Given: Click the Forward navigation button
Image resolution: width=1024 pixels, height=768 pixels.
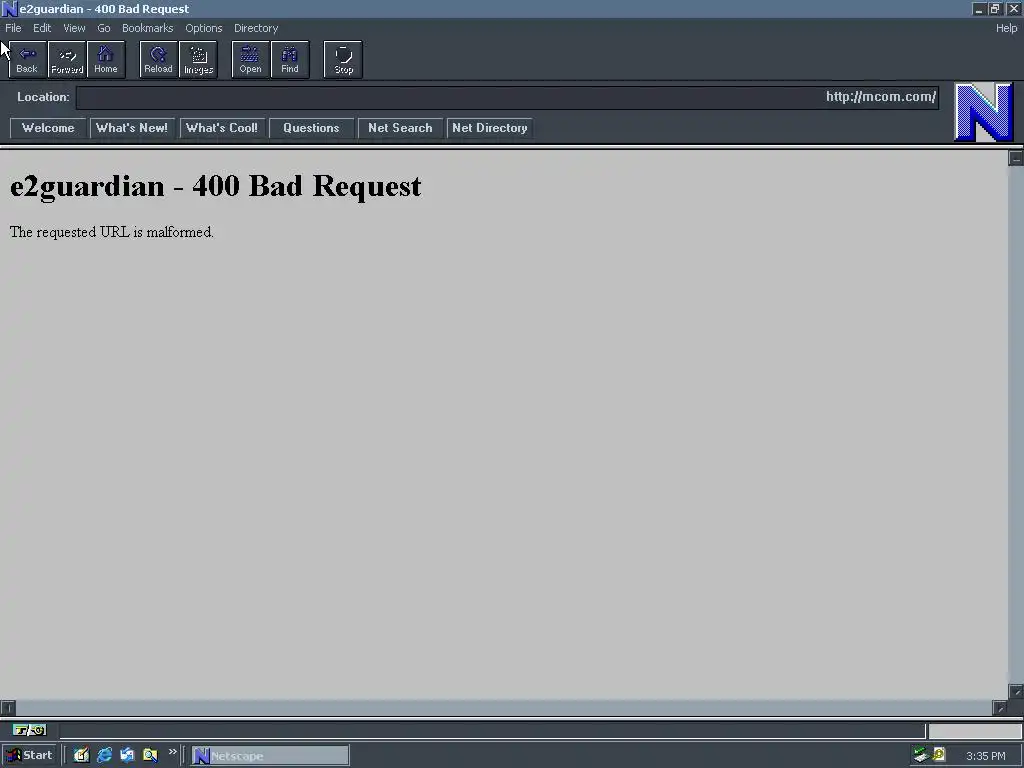Looking at the screenshot, I should pos(67,60).
